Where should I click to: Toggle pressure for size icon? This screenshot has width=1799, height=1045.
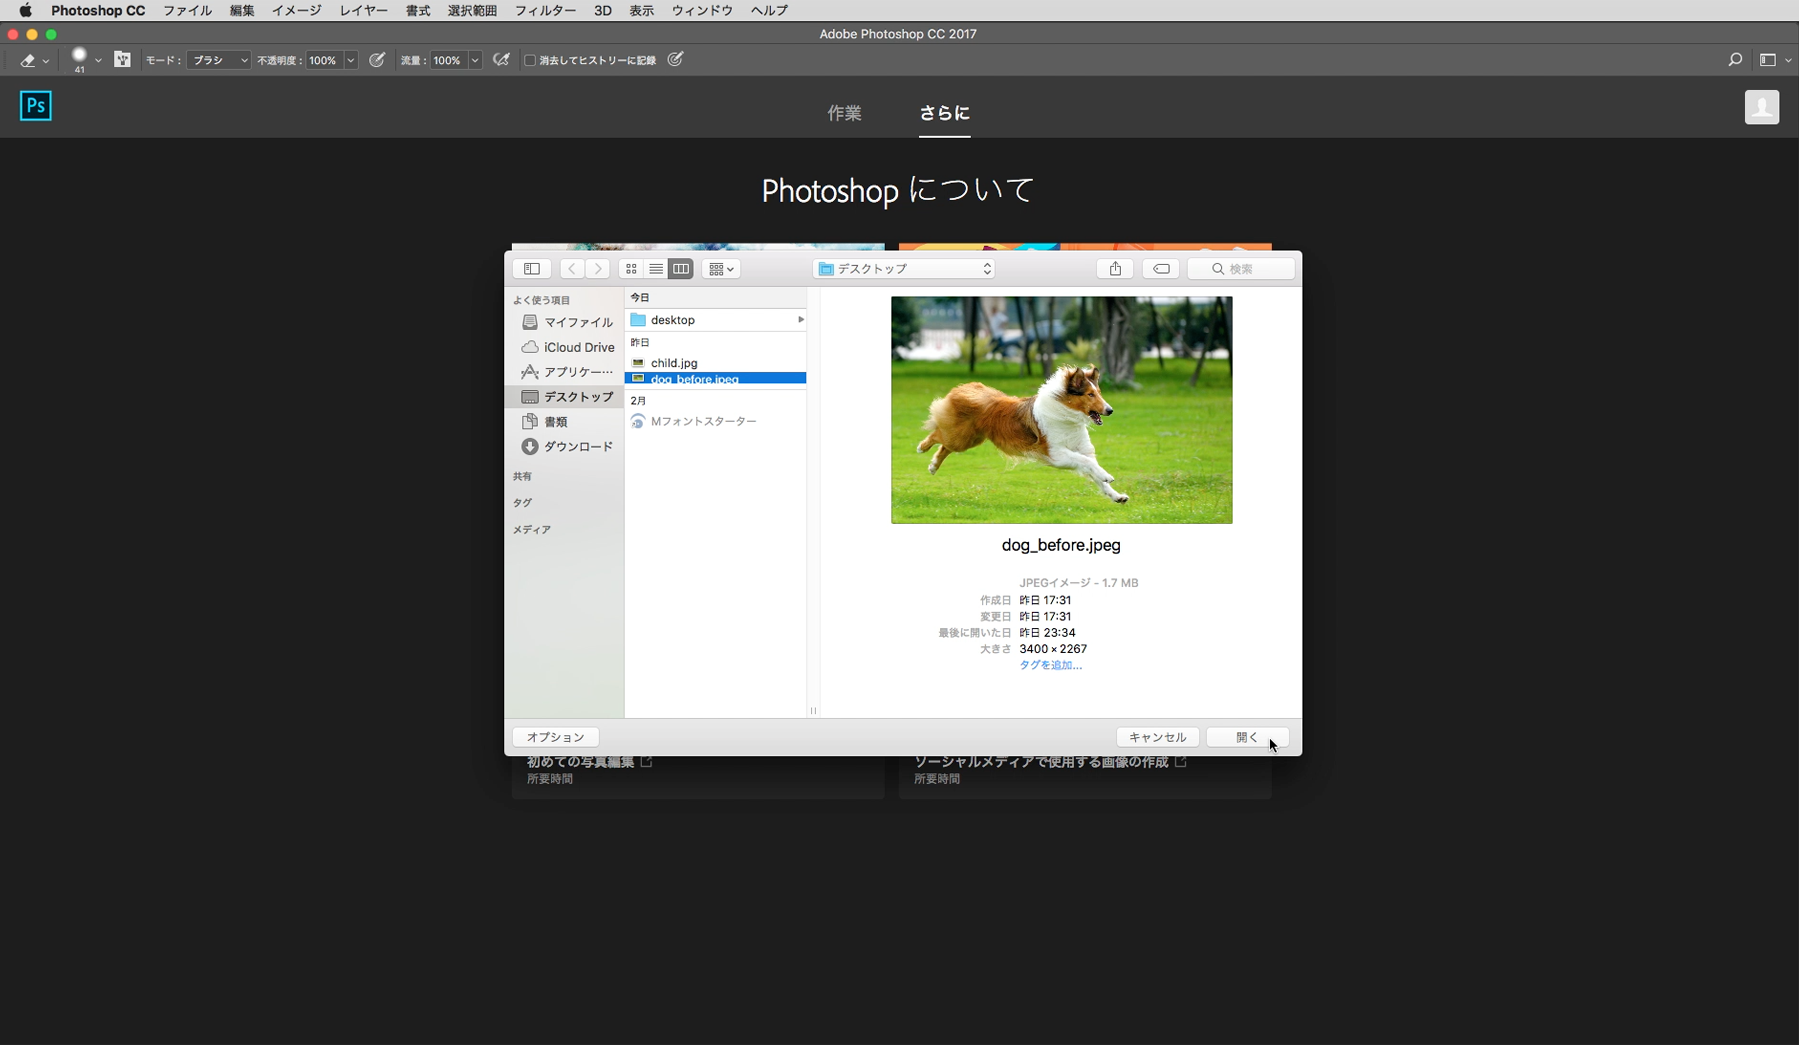[676, 60]
